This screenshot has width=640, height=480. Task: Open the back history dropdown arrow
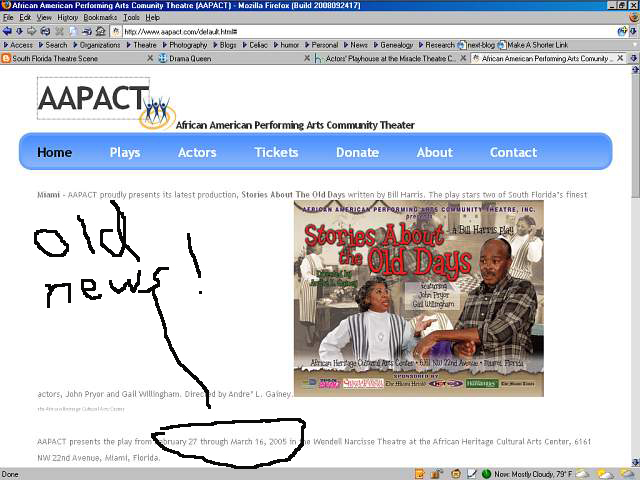[19, 31]
